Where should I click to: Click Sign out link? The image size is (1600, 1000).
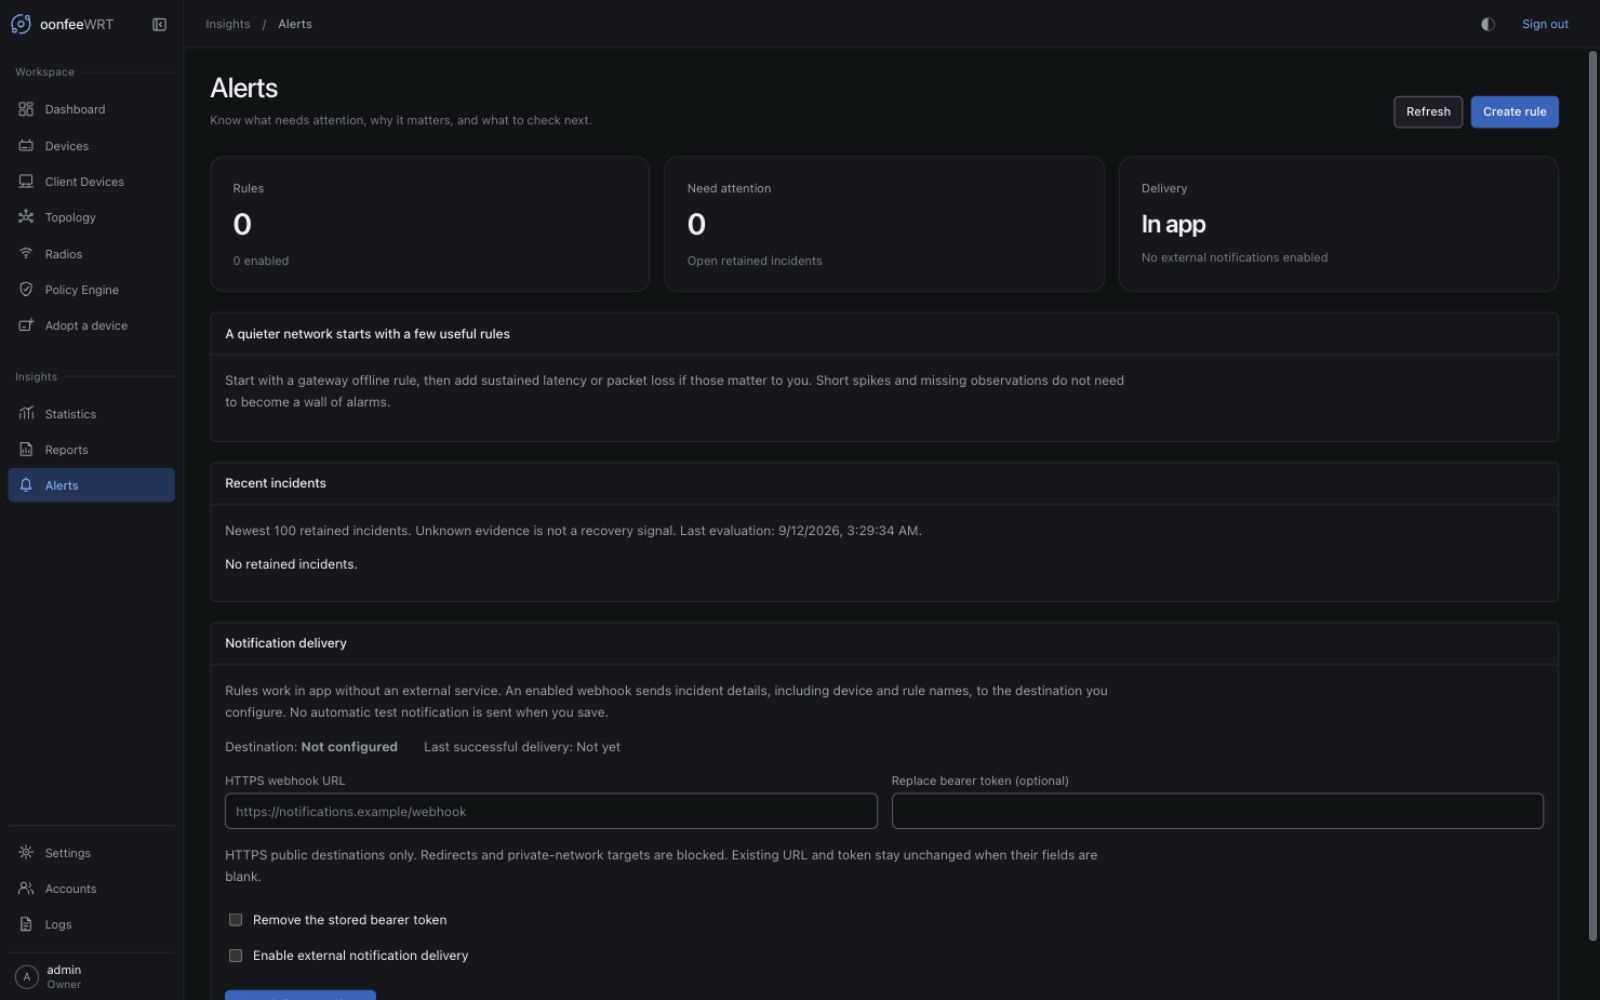pos(1545,24)
